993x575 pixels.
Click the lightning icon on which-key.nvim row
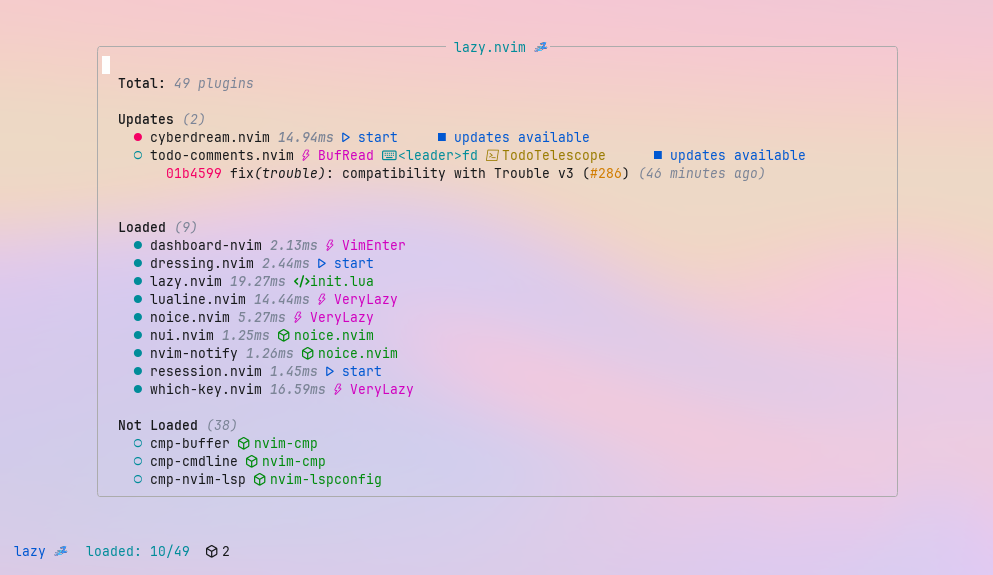coord(338,389)
